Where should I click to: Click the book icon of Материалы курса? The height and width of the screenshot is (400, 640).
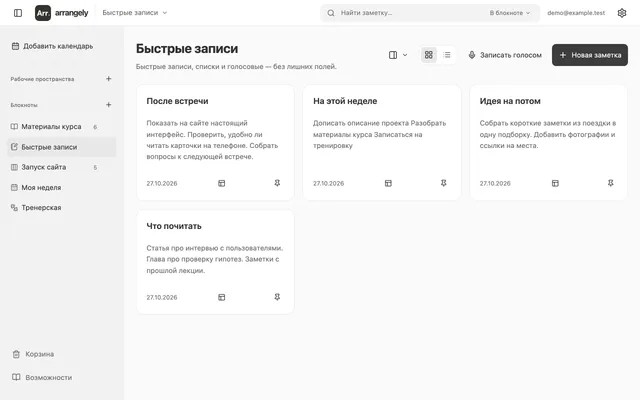click(14, 127)
